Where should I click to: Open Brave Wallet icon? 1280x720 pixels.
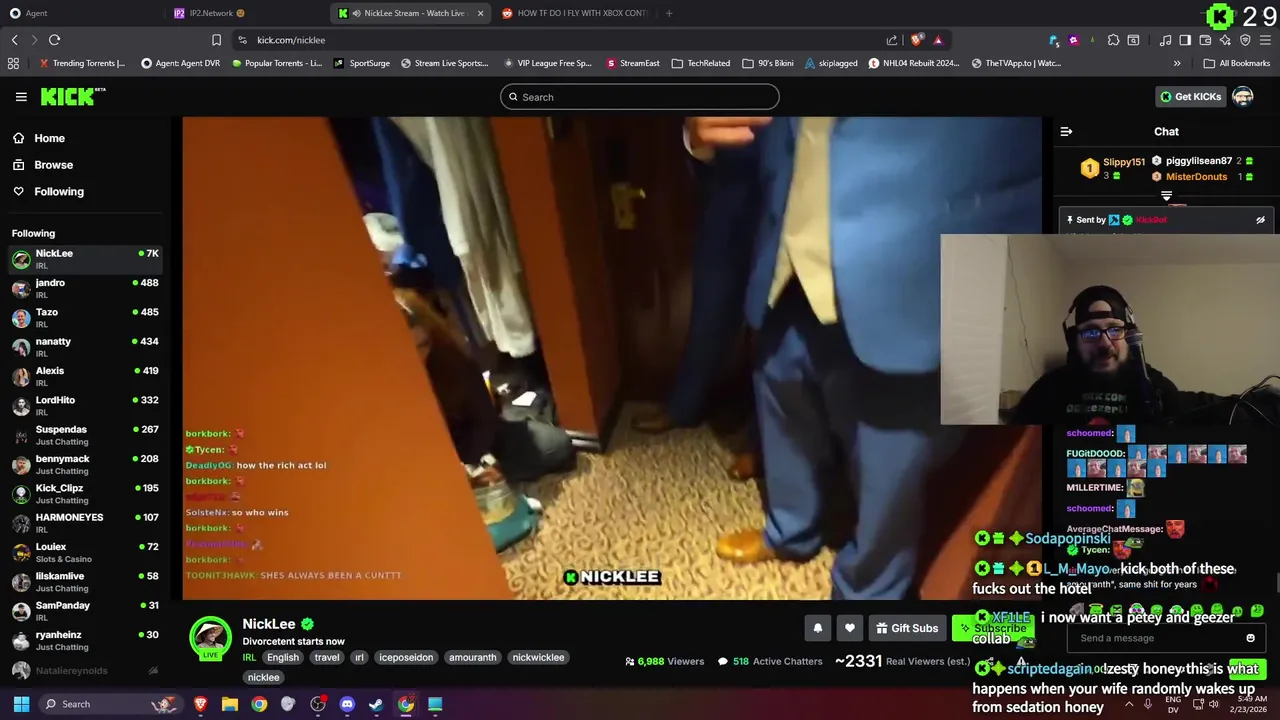click(1205, 40)
